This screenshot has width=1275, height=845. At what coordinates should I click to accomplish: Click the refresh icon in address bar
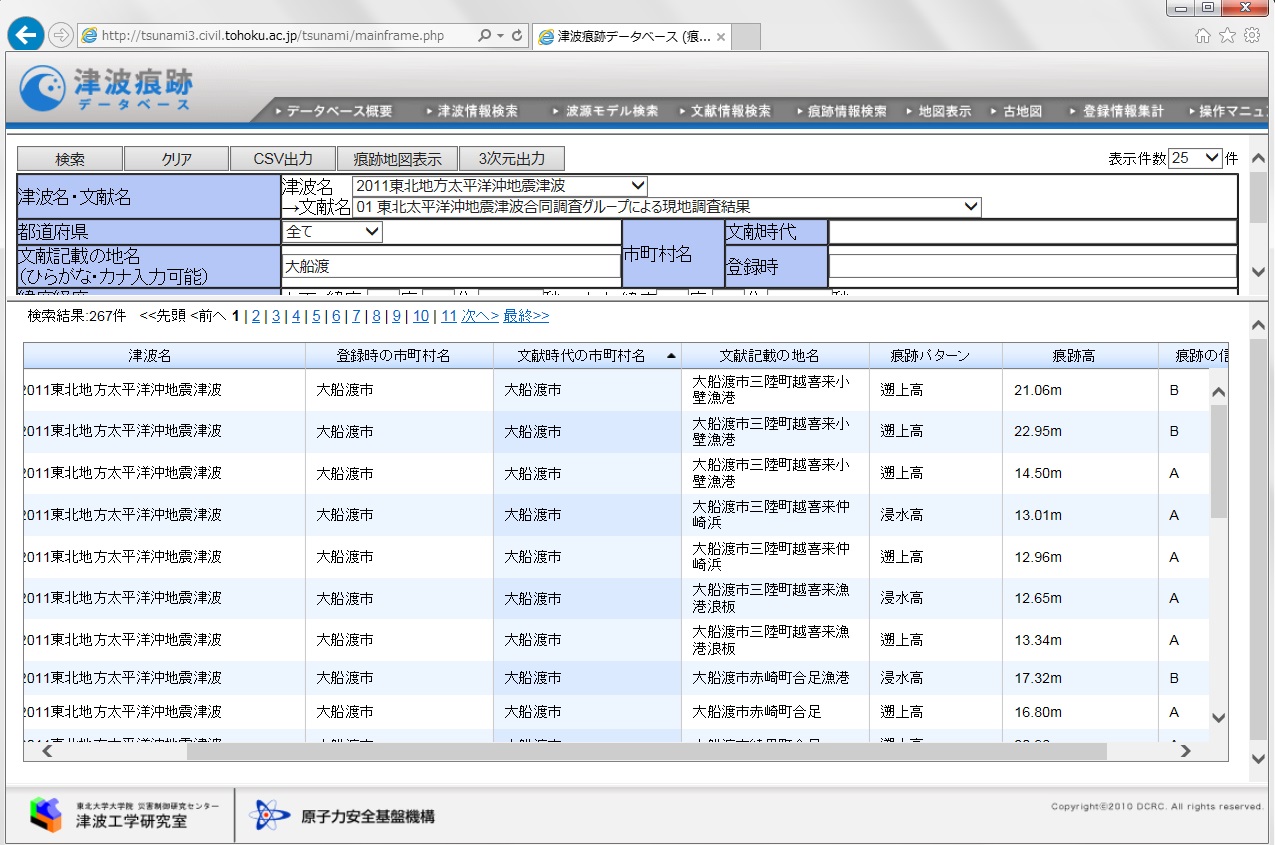coord(518,35)
